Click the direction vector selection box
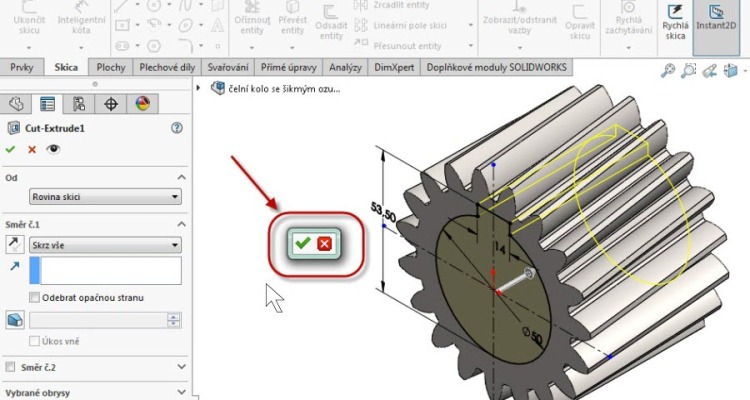This screenshot has height=400, width=750. click(105, 270)
